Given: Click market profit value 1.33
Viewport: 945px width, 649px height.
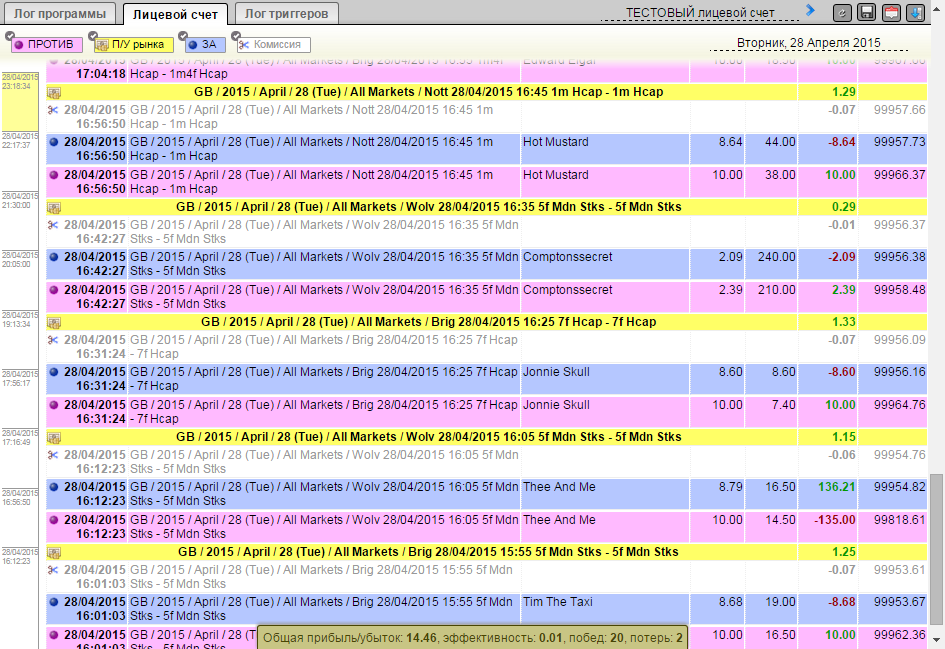Looking at the screenshot, I should click(x=844, y=322).
